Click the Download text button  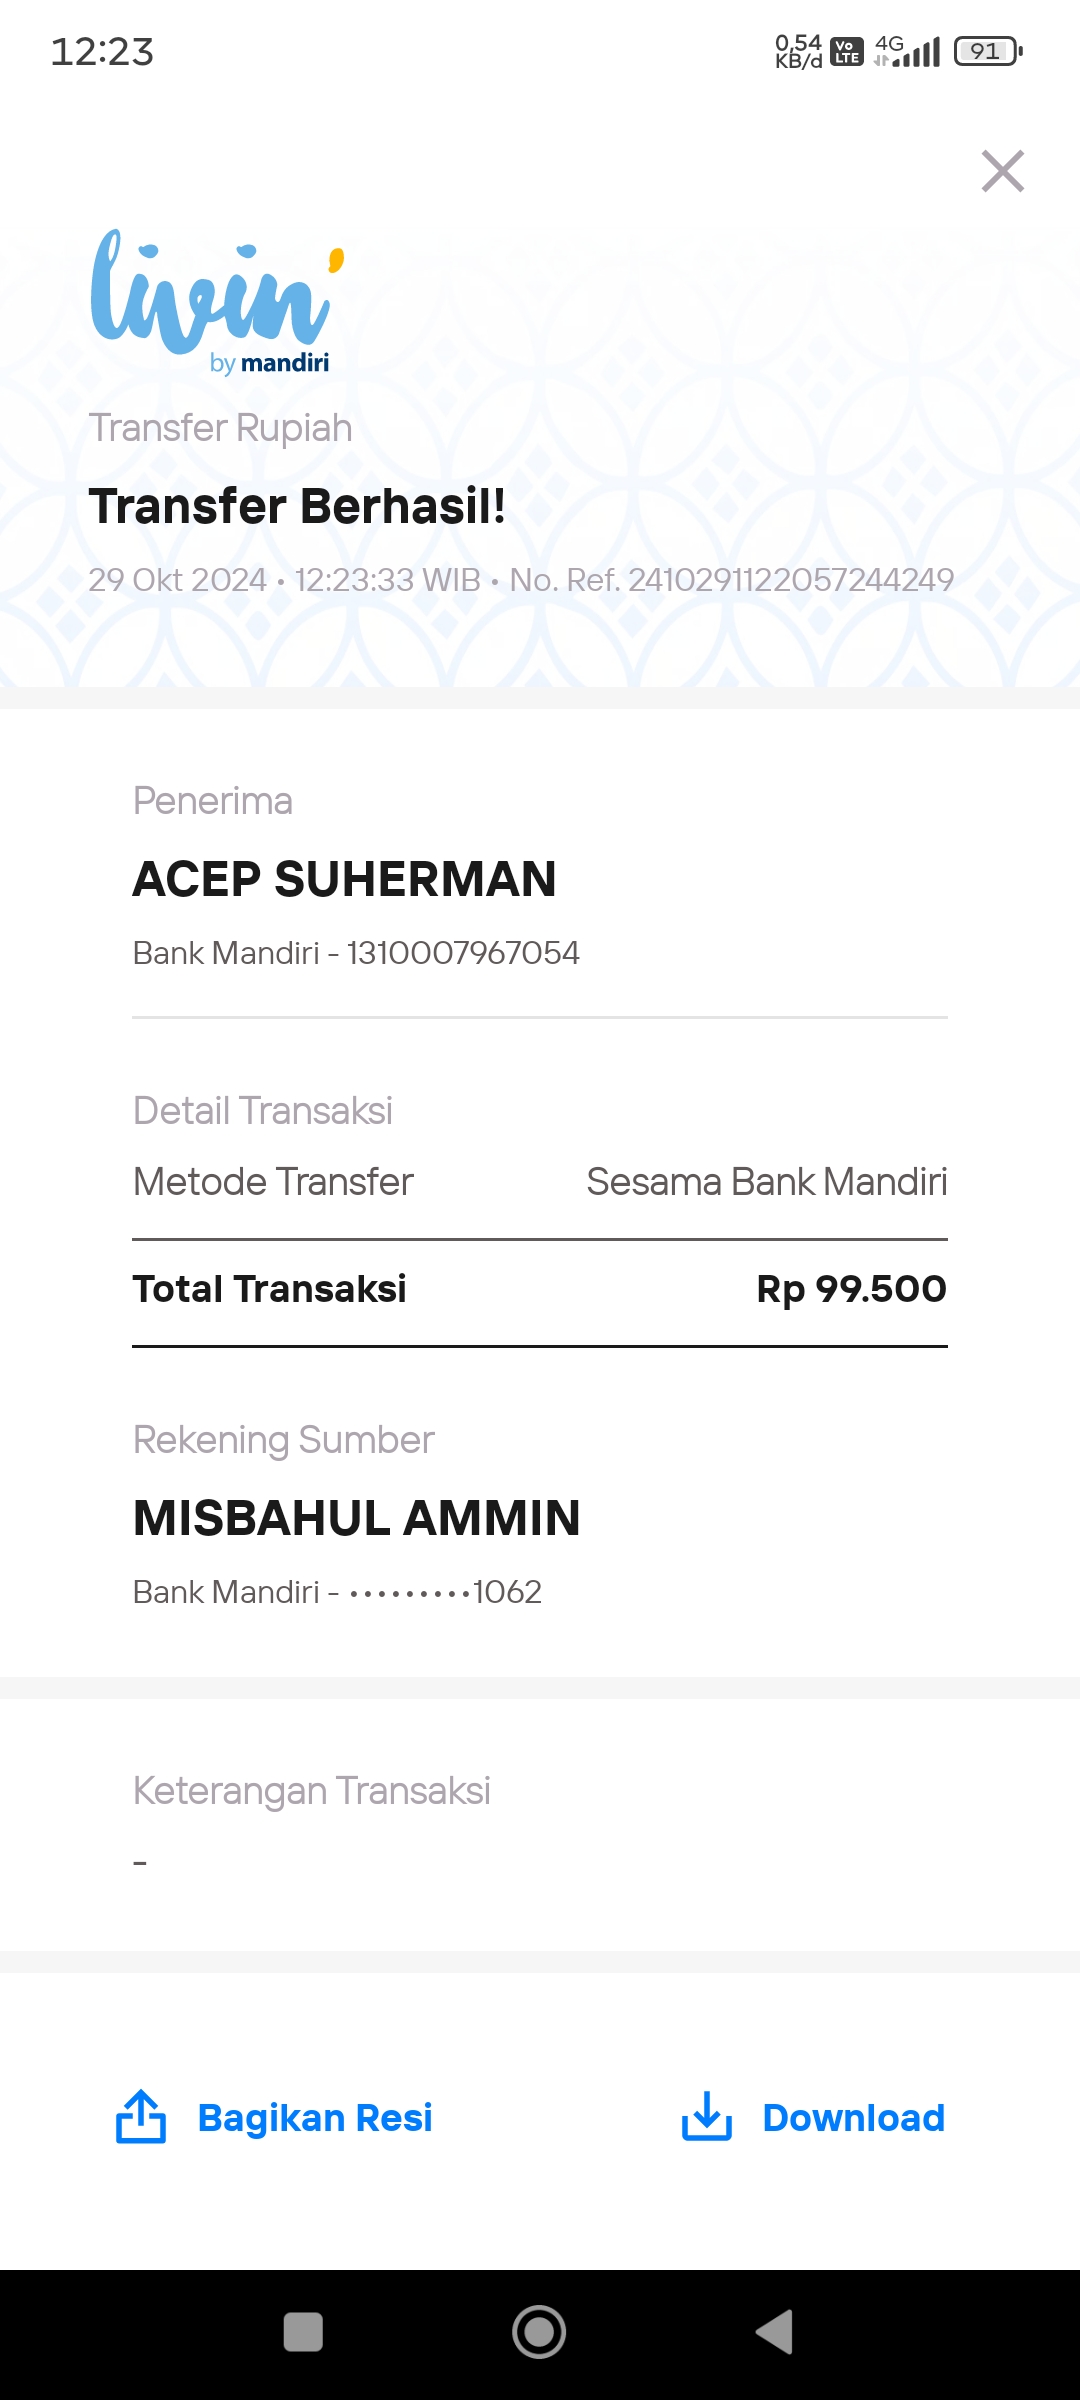(853, 2118)
